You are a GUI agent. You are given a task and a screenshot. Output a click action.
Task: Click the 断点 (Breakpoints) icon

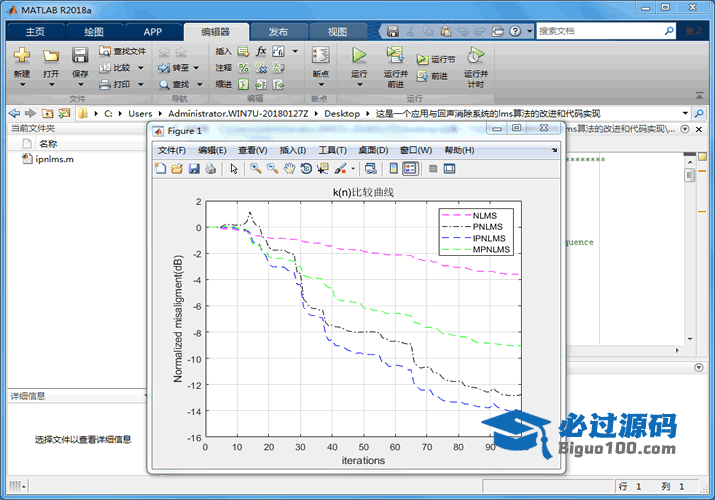(321, 55)
